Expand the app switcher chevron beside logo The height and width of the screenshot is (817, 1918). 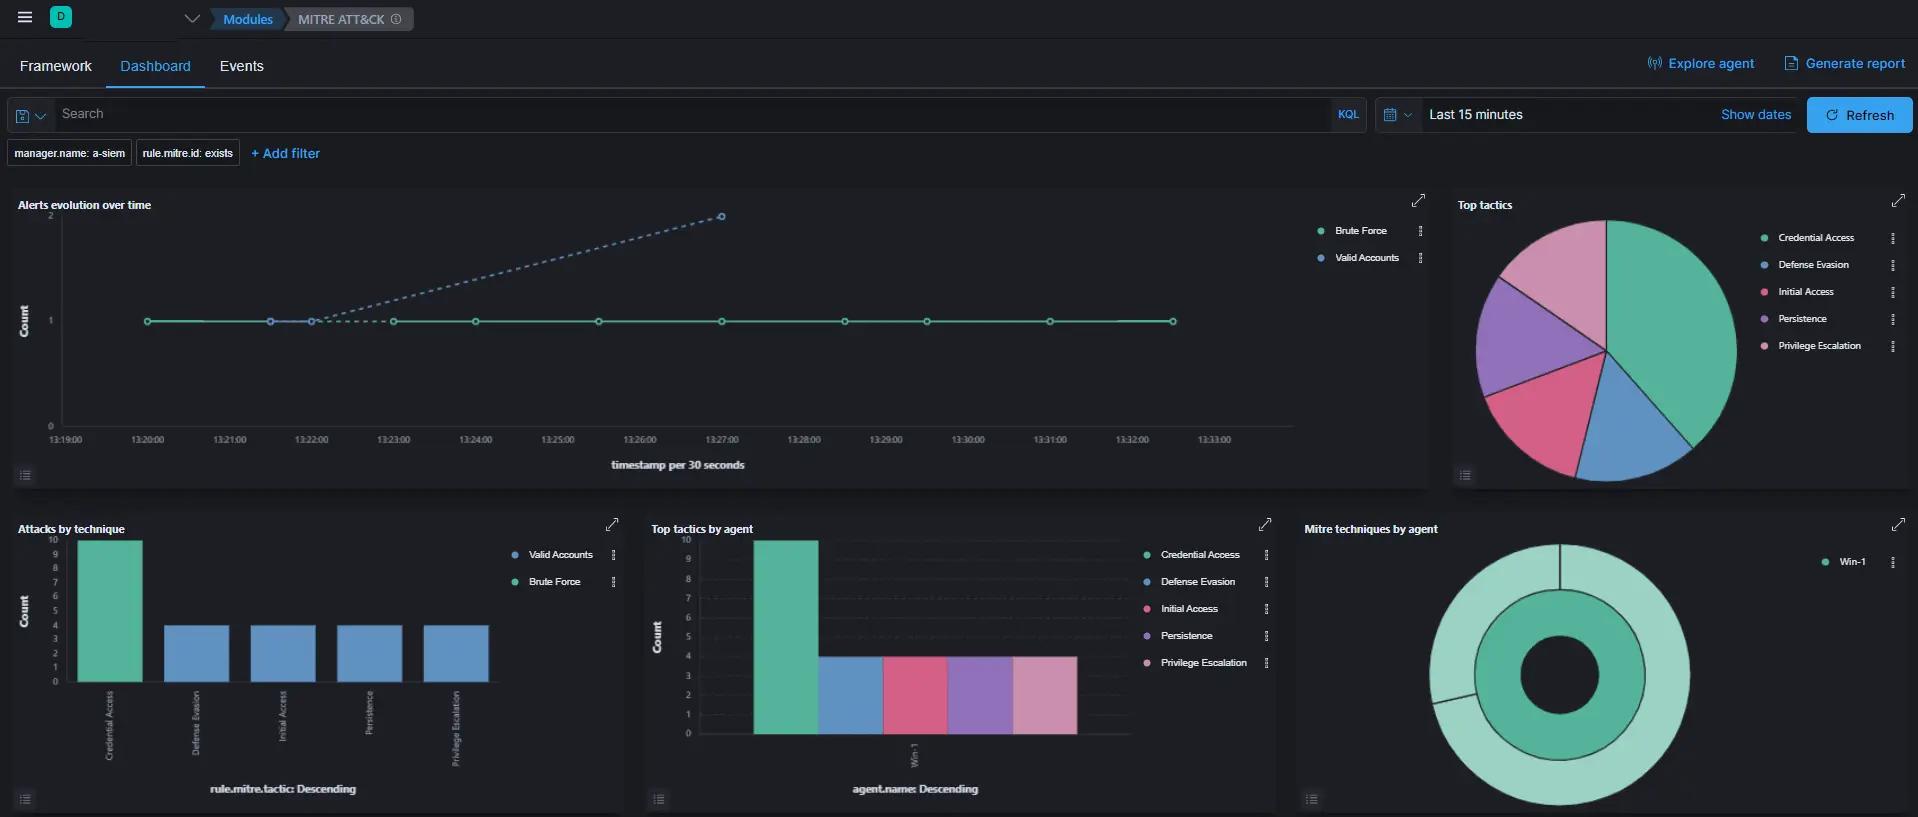192,19
